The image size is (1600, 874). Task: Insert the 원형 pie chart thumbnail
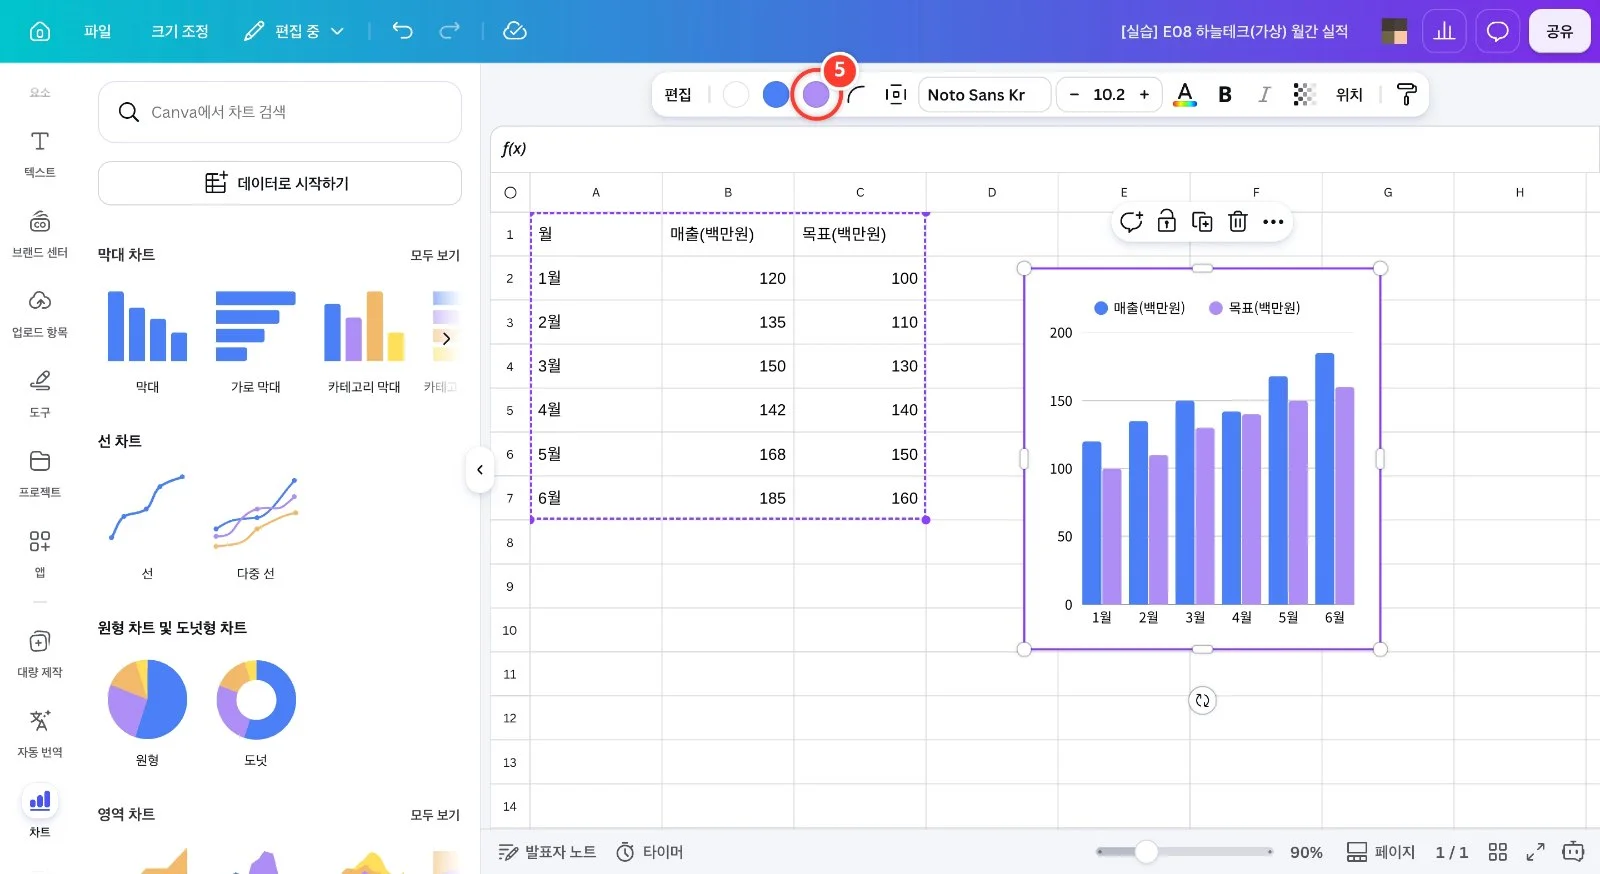pyautogui.click(x=148, y=699)
